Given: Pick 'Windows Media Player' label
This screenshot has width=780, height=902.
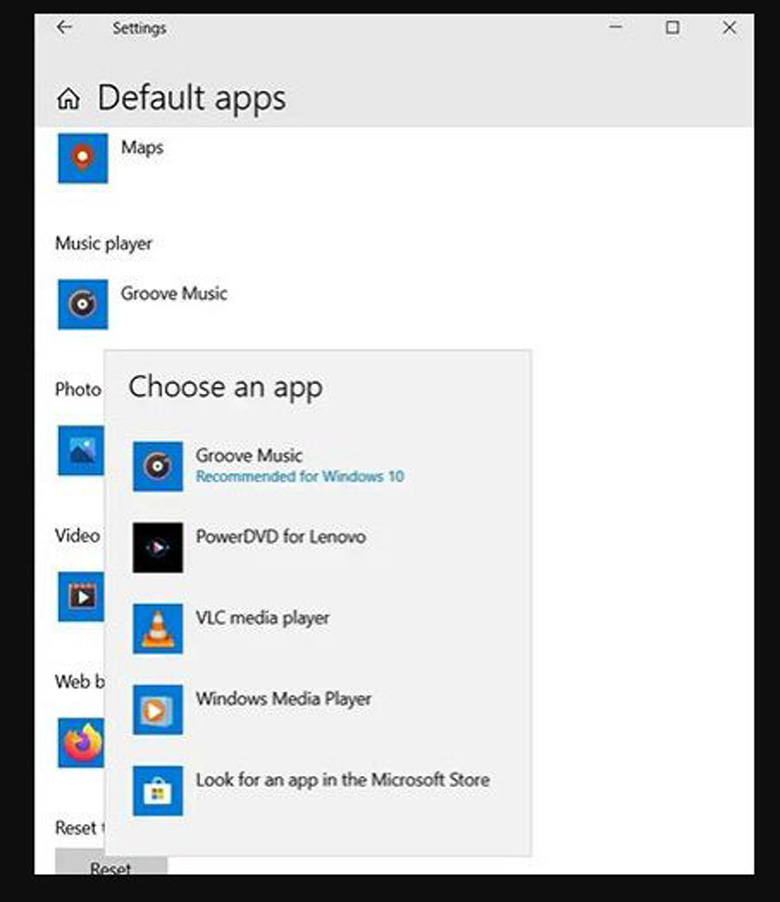Looking at the screenshot, I should 284,699.
